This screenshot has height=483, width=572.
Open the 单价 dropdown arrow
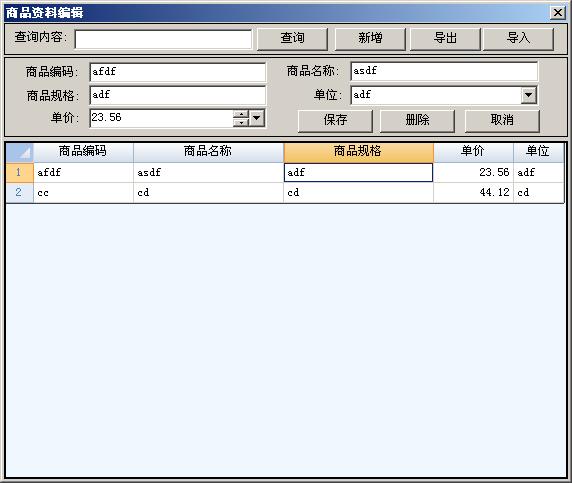pyautogui.click(x=257, y=118)
